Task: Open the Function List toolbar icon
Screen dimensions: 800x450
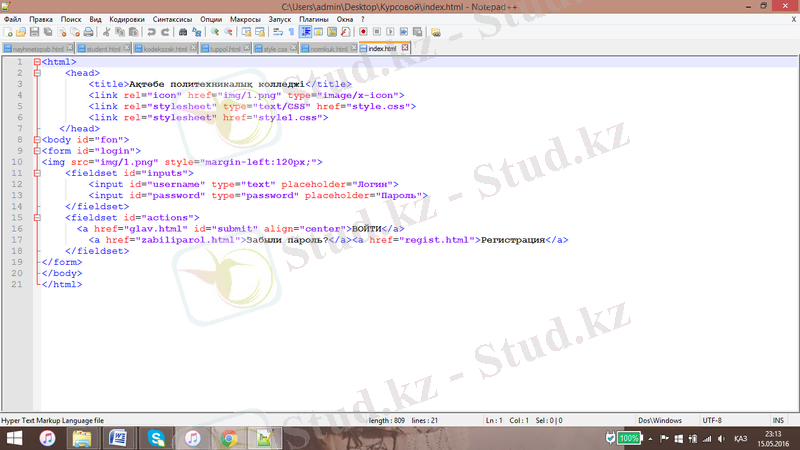Action: coord(345,32)
